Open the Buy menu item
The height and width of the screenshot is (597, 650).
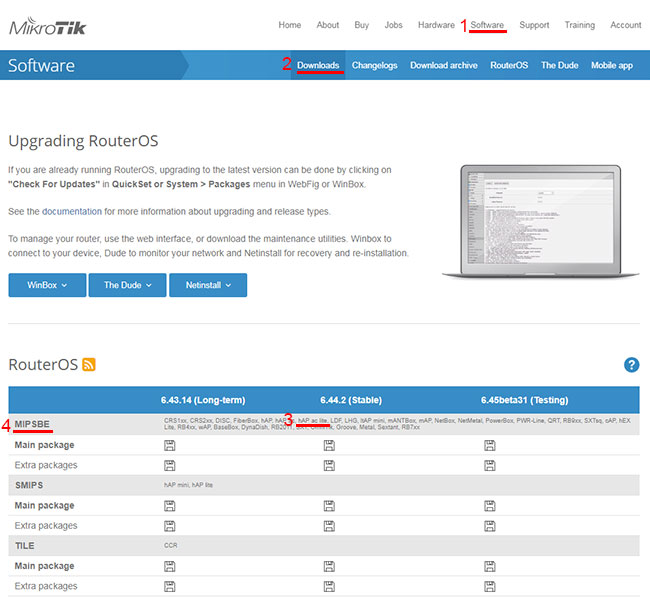pos(361,25)
